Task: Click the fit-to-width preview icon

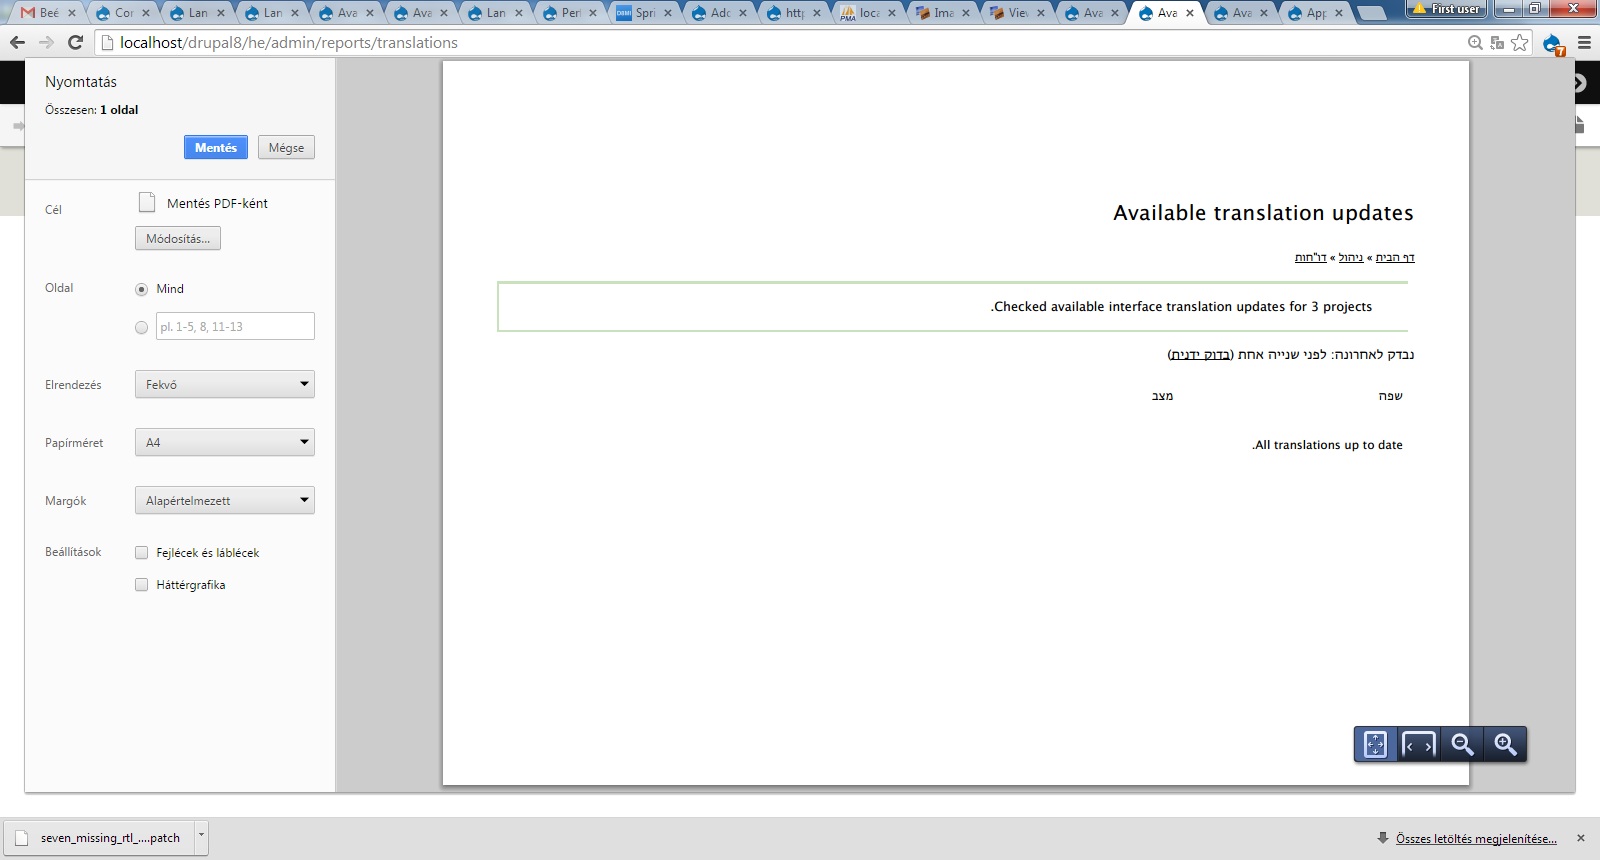Action: [1418, 745]
